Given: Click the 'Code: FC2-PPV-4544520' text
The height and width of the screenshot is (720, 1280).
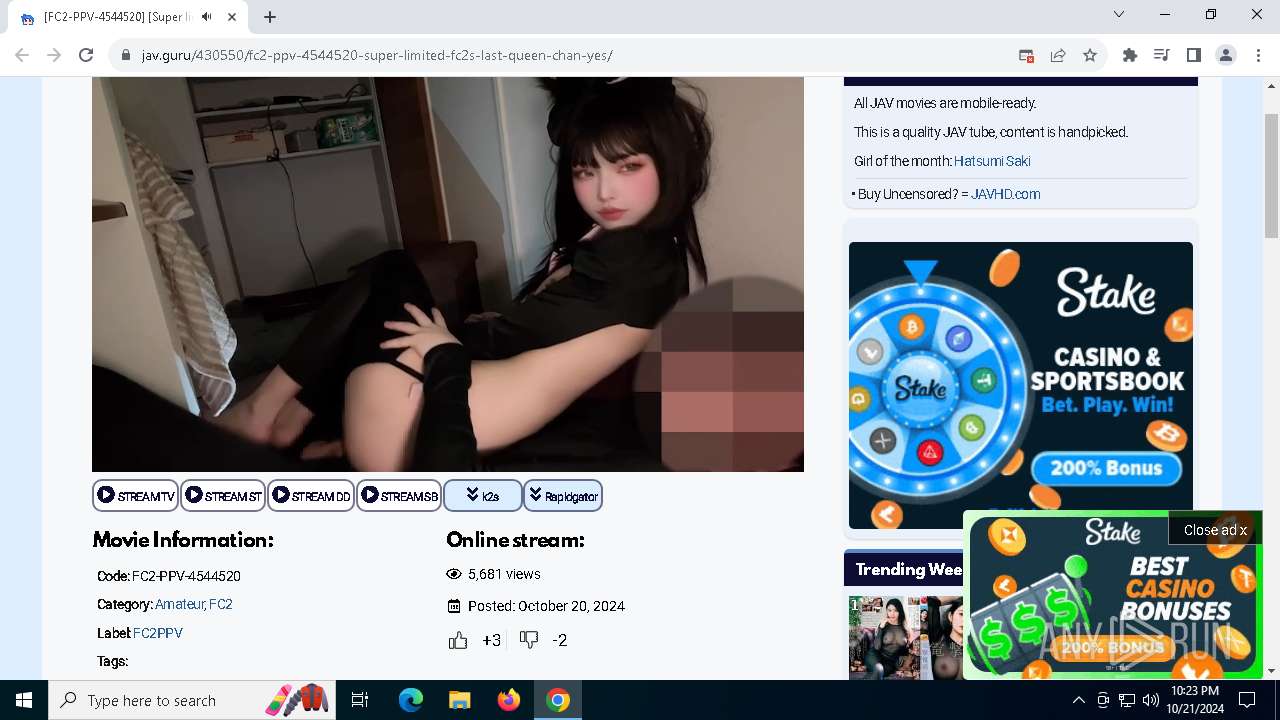Looking at the screenshot, I should pyautogui.click(x=169, y=576).
